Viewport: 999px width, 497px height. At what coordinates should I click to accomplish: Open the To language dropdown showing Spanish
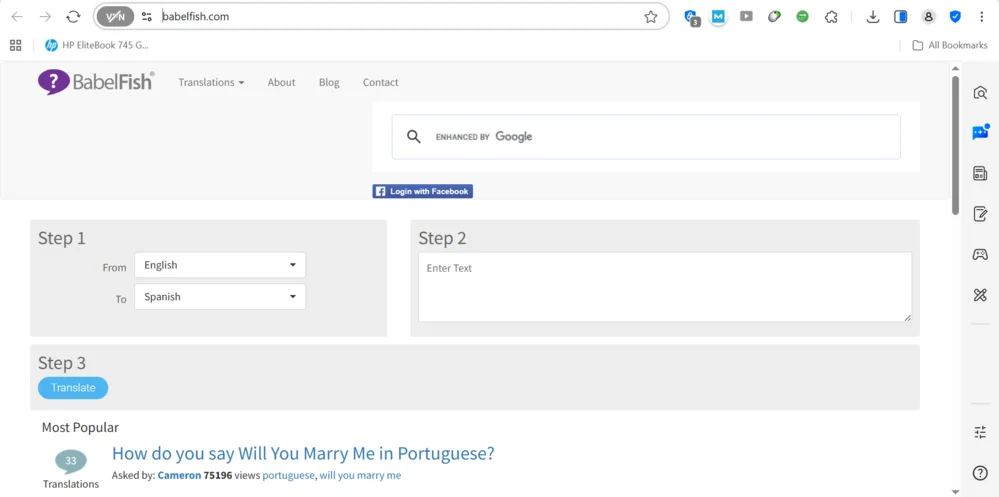pyautogui.click(x=220, y=297)
